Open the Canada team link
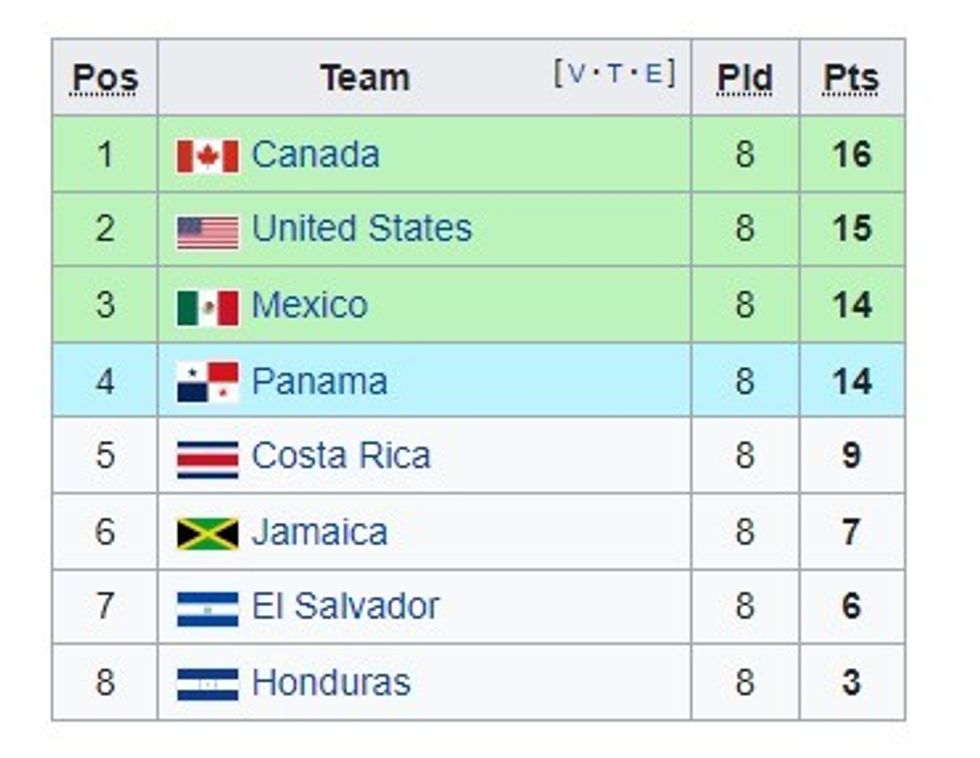Image resolution: width=980 pixels, height=758 pixels. [315, 155]
